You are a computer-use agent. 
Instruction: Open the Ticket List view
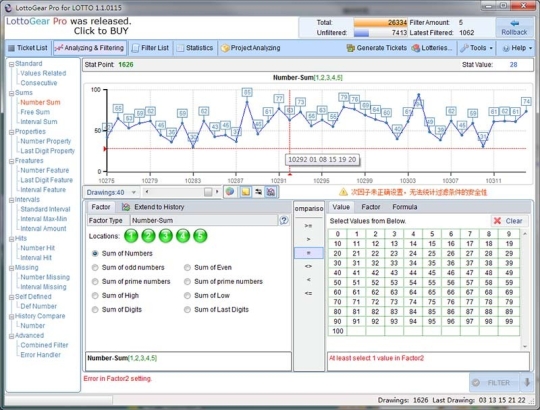pos(28,48)
